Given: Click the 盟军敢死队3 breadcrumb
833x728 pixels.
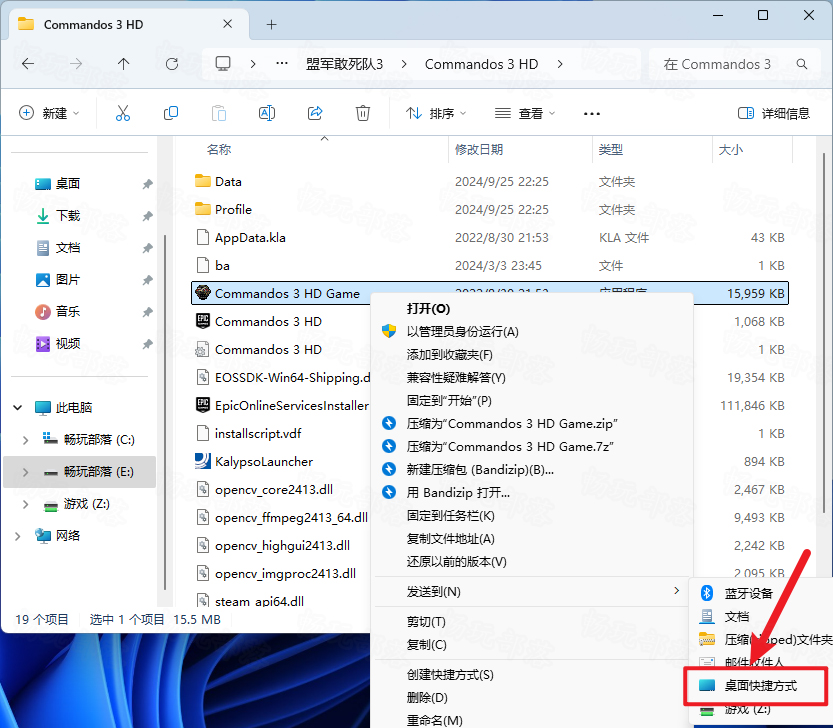Looking at the screenshot, I should (x=344, y=64).
